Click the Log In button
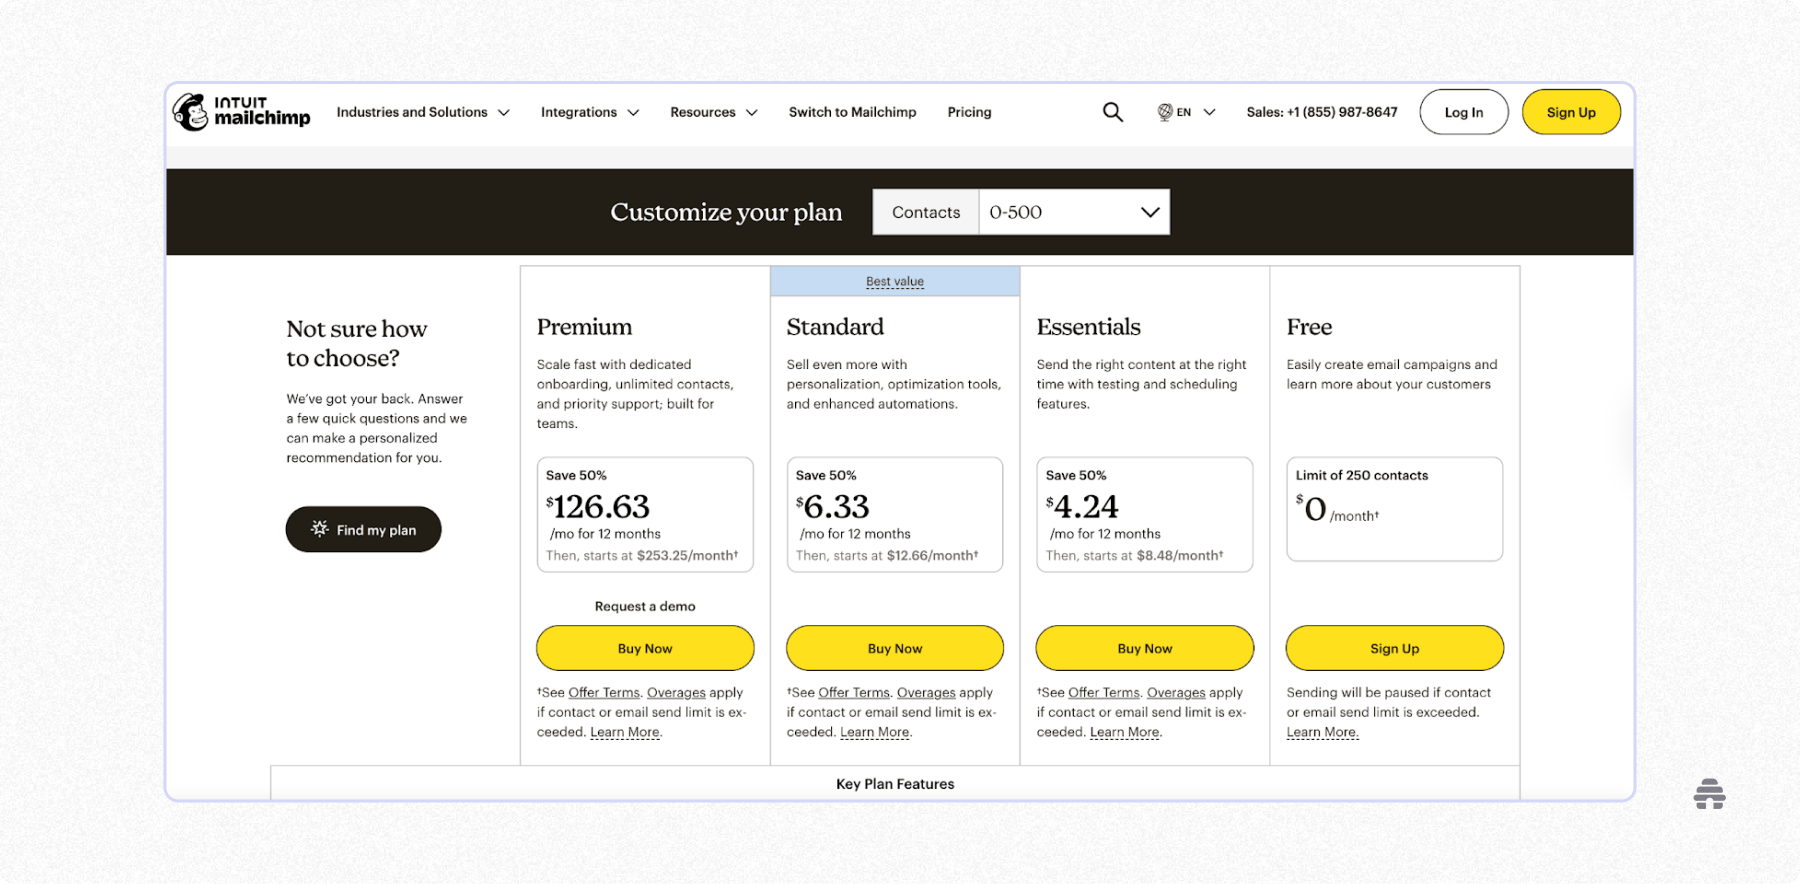This screenshot has height=884, width=1800. (1463, 112)
